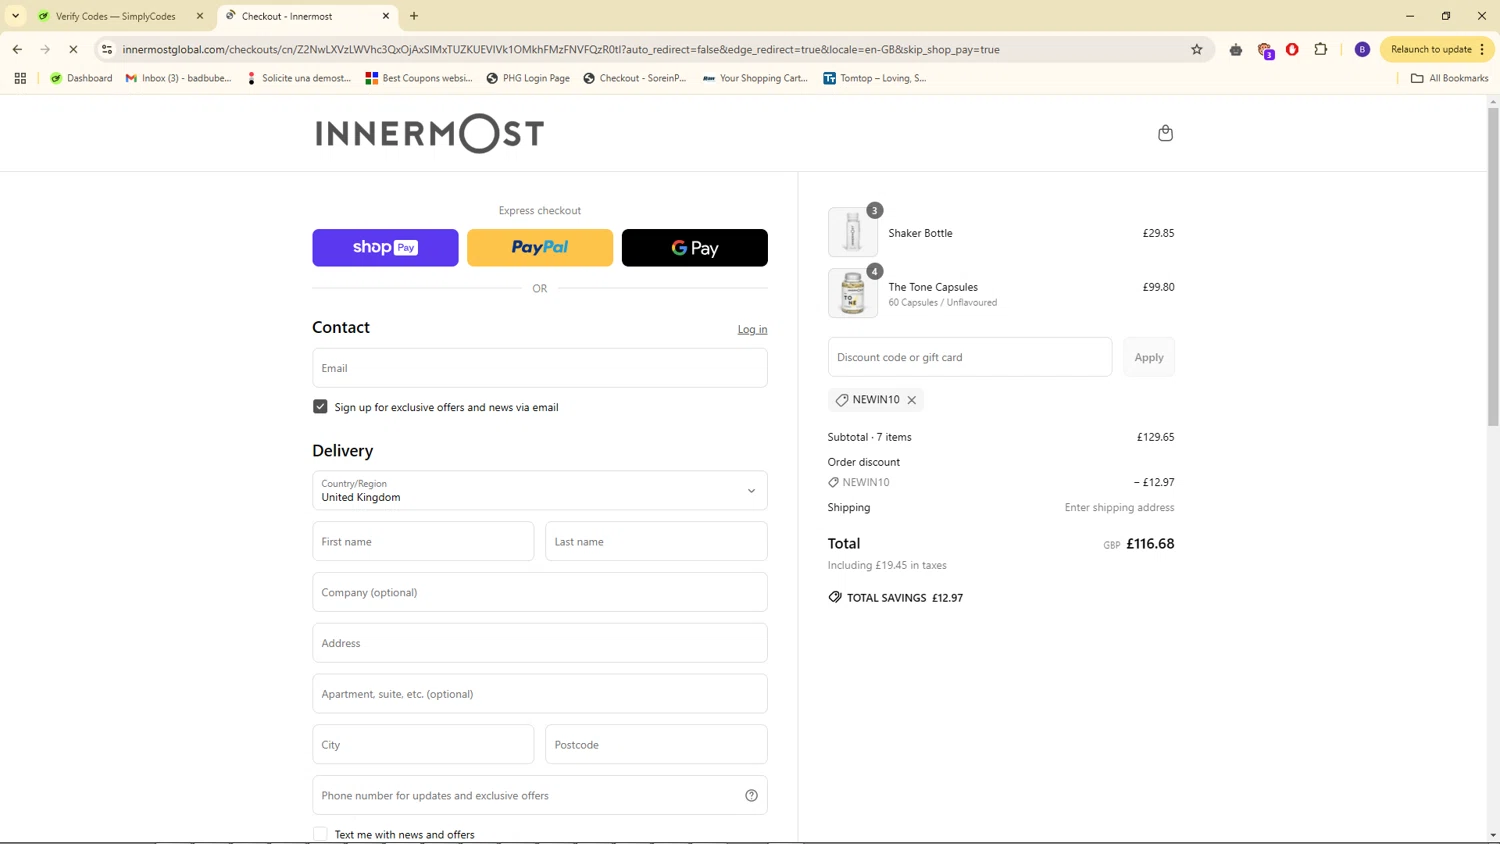
Task: Apply the discount code
Action: click(1149, 357)
